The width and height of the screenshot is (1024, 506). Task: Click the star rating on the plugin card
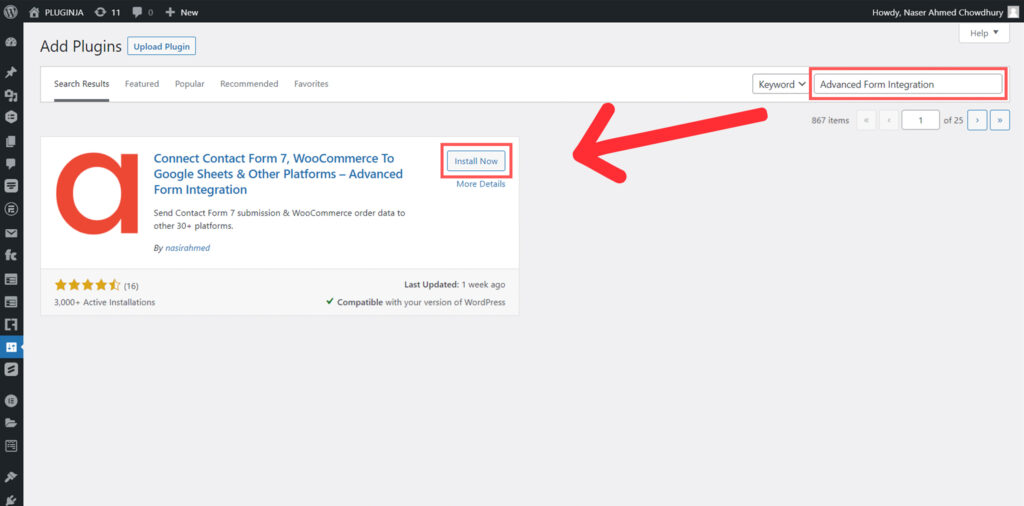[x=88, y=285]
